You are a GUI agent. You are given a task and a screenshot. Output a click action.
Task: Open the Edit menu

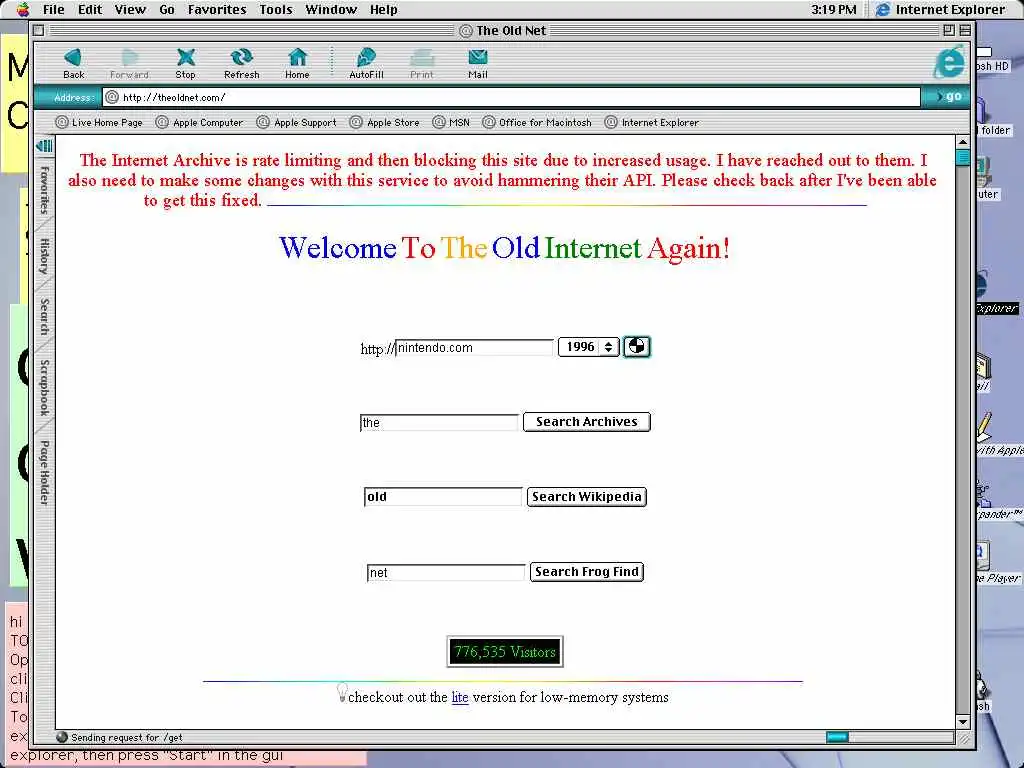pos(90,9)
